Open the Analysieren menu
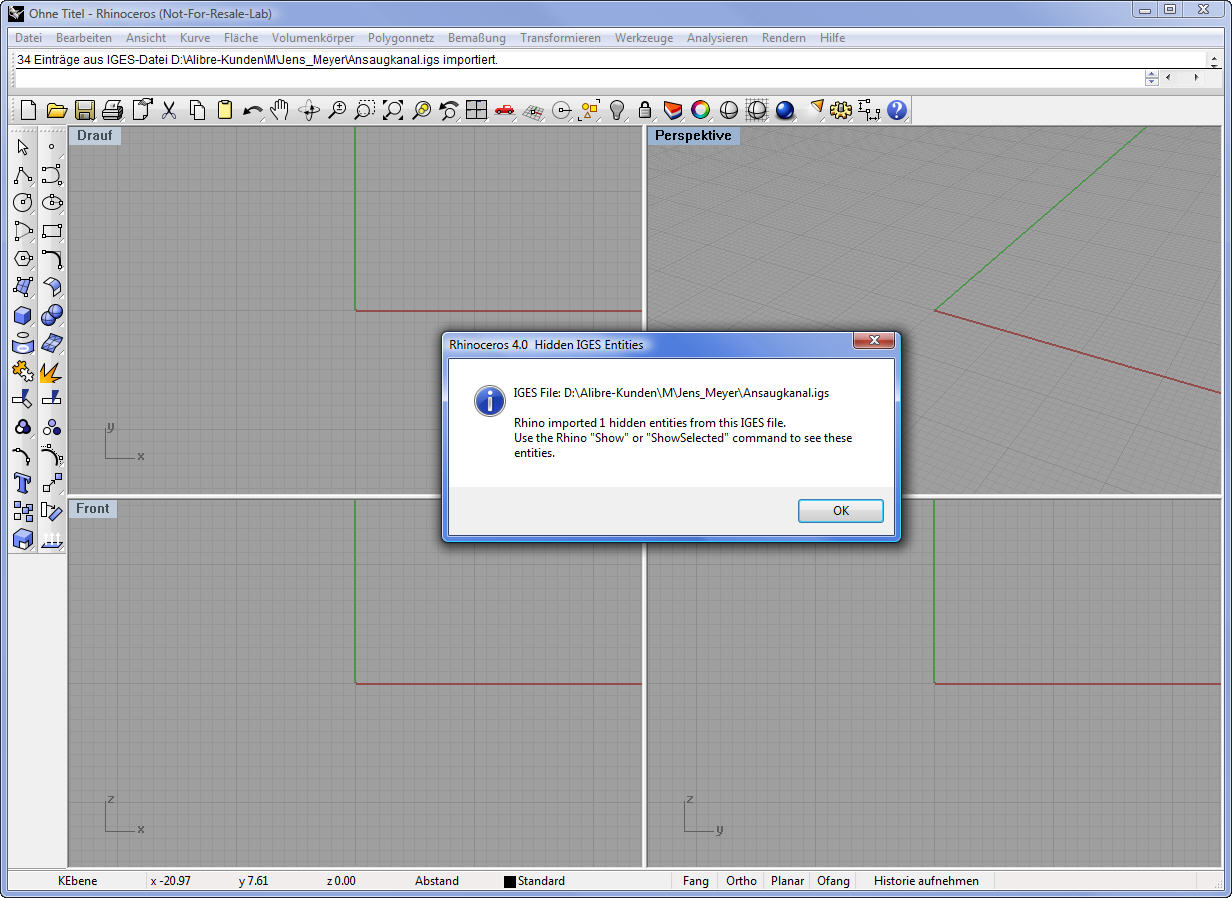This screenshot has height=898, width=1232. 717,38
